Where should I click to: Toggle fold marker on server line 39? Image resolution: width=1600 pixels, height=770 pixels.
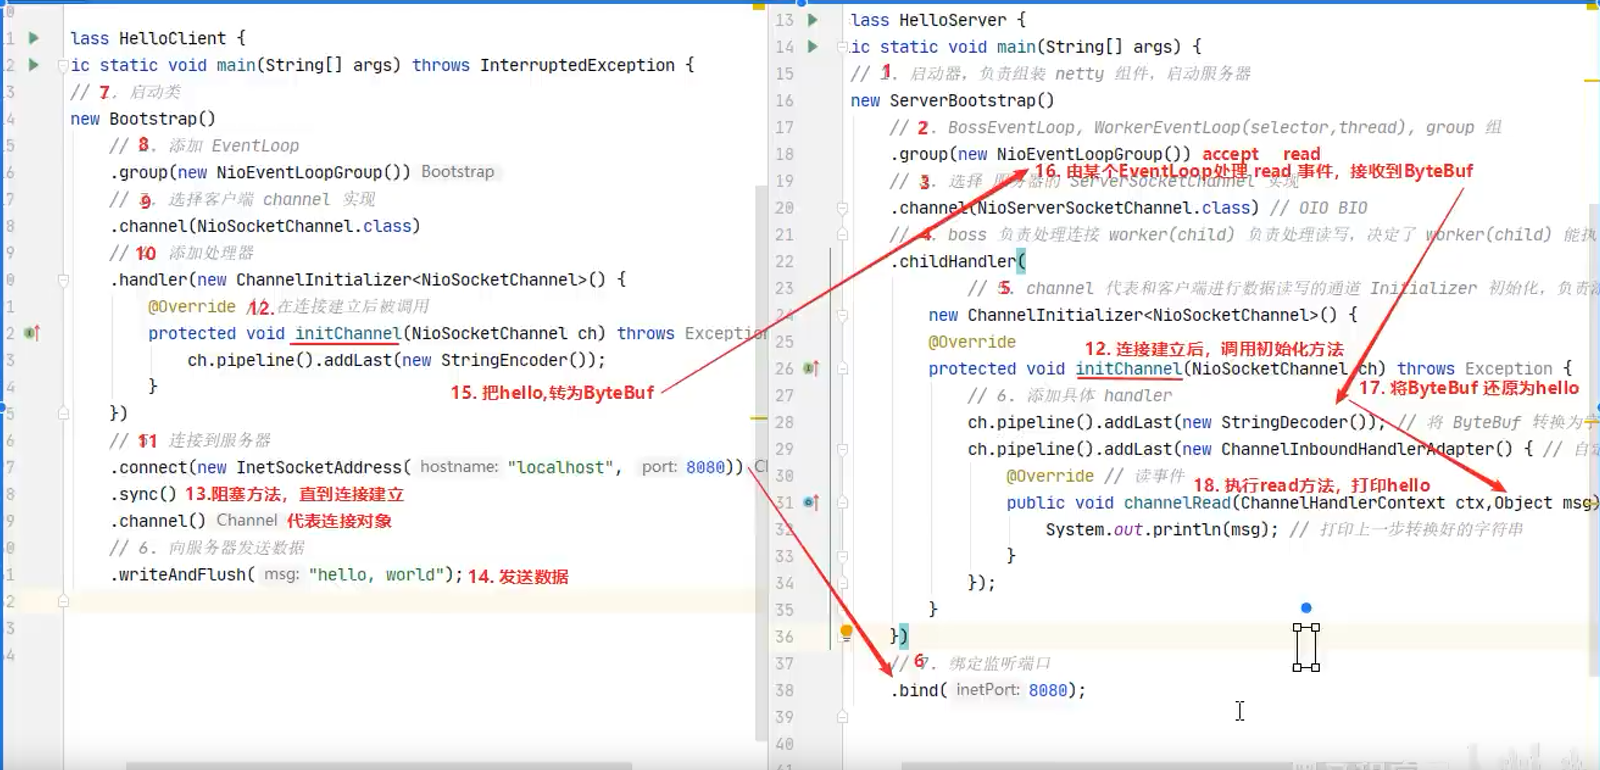842,717
